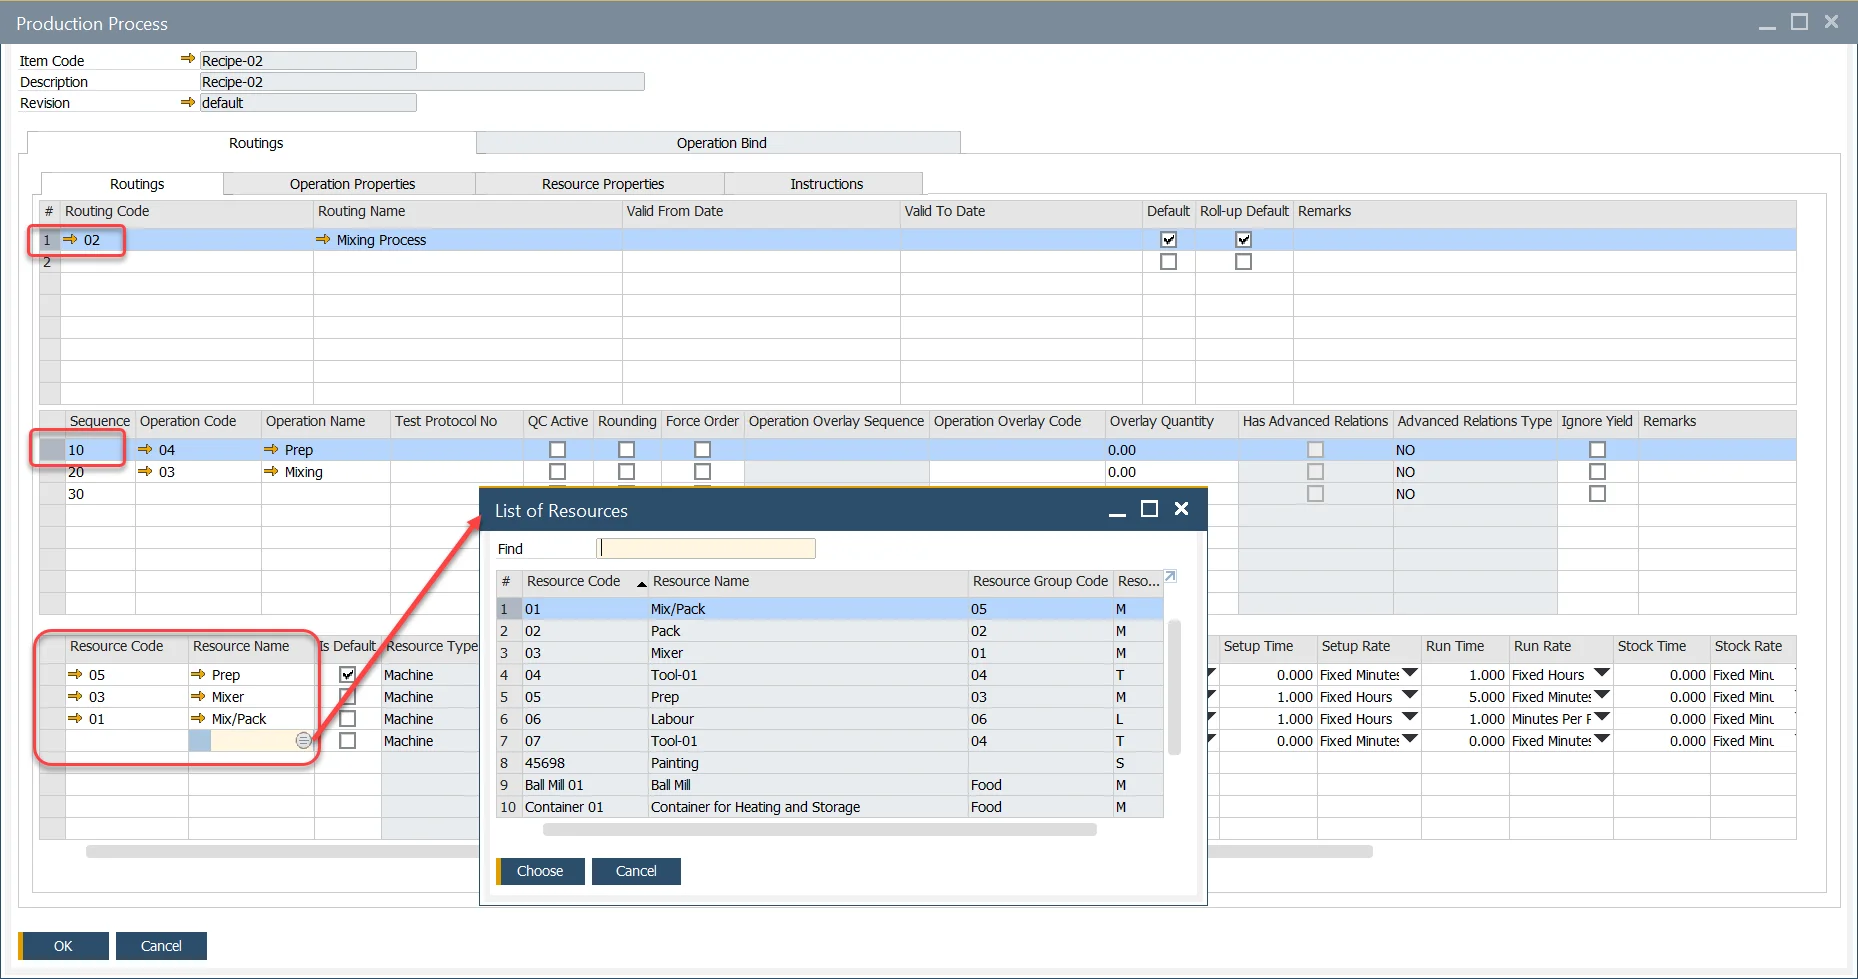The image size is (1858, 979).
Task: Switch to the Operation Bind tab
Action: [720, 143]
